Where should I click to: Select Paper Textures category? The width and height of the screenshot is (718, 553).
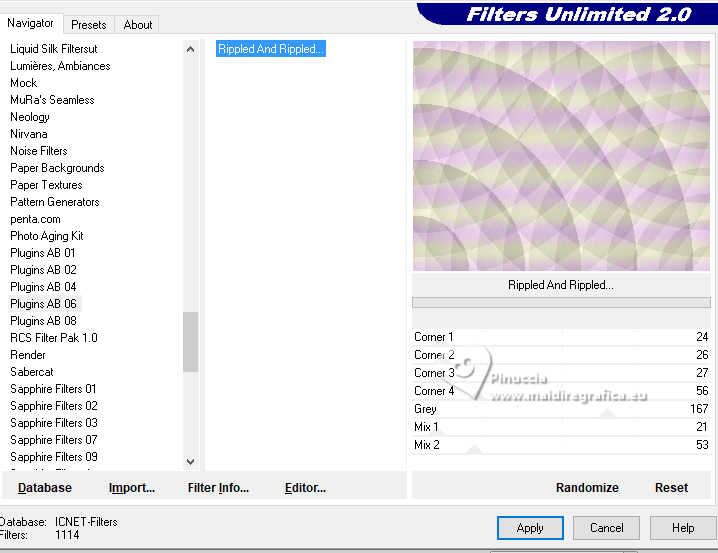[x=46, y=185]
